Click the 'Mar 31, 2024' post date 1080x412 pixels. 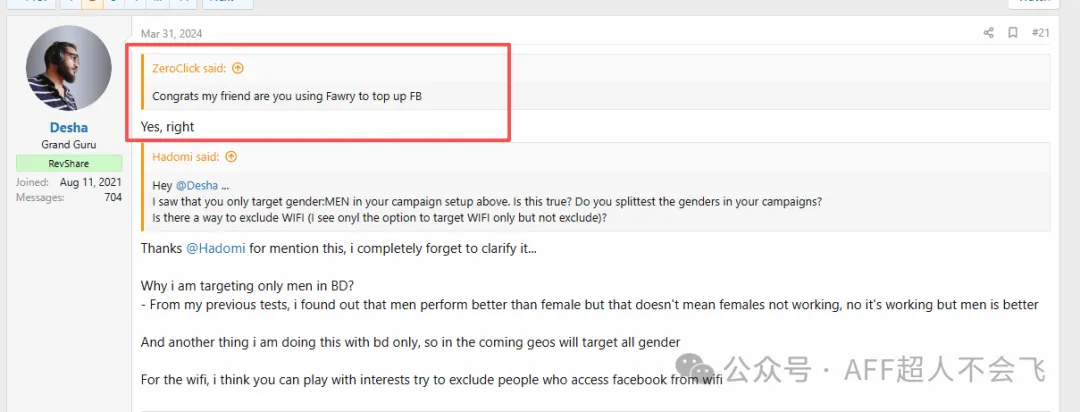[171, 34]
